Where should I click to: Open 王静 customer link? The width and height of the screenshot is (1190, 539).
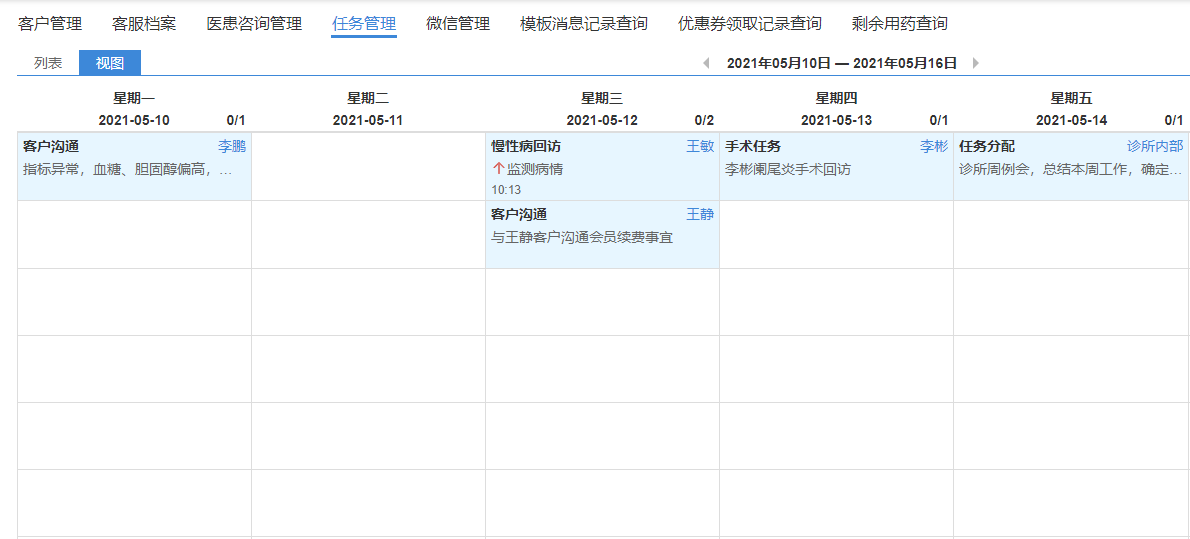click(x=700, y=214)
